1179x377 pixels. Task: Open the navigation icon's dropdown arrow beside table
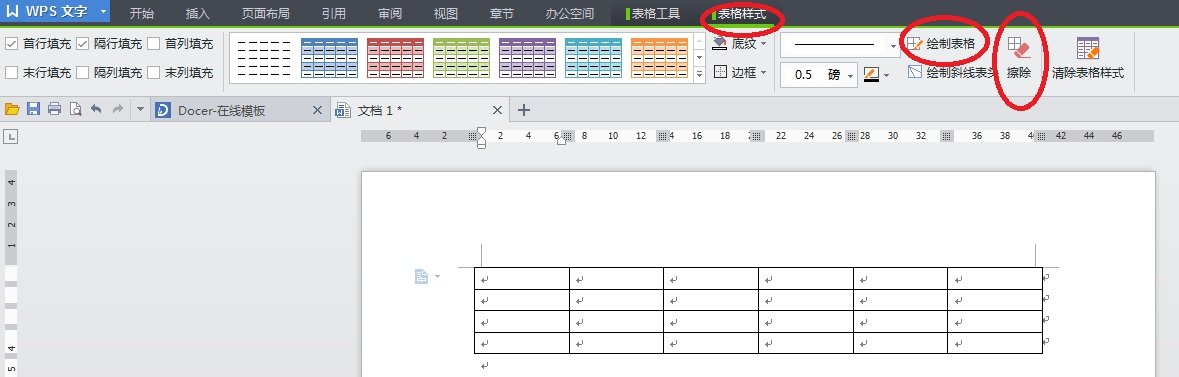pyautogui.click(x=438, y=277)
